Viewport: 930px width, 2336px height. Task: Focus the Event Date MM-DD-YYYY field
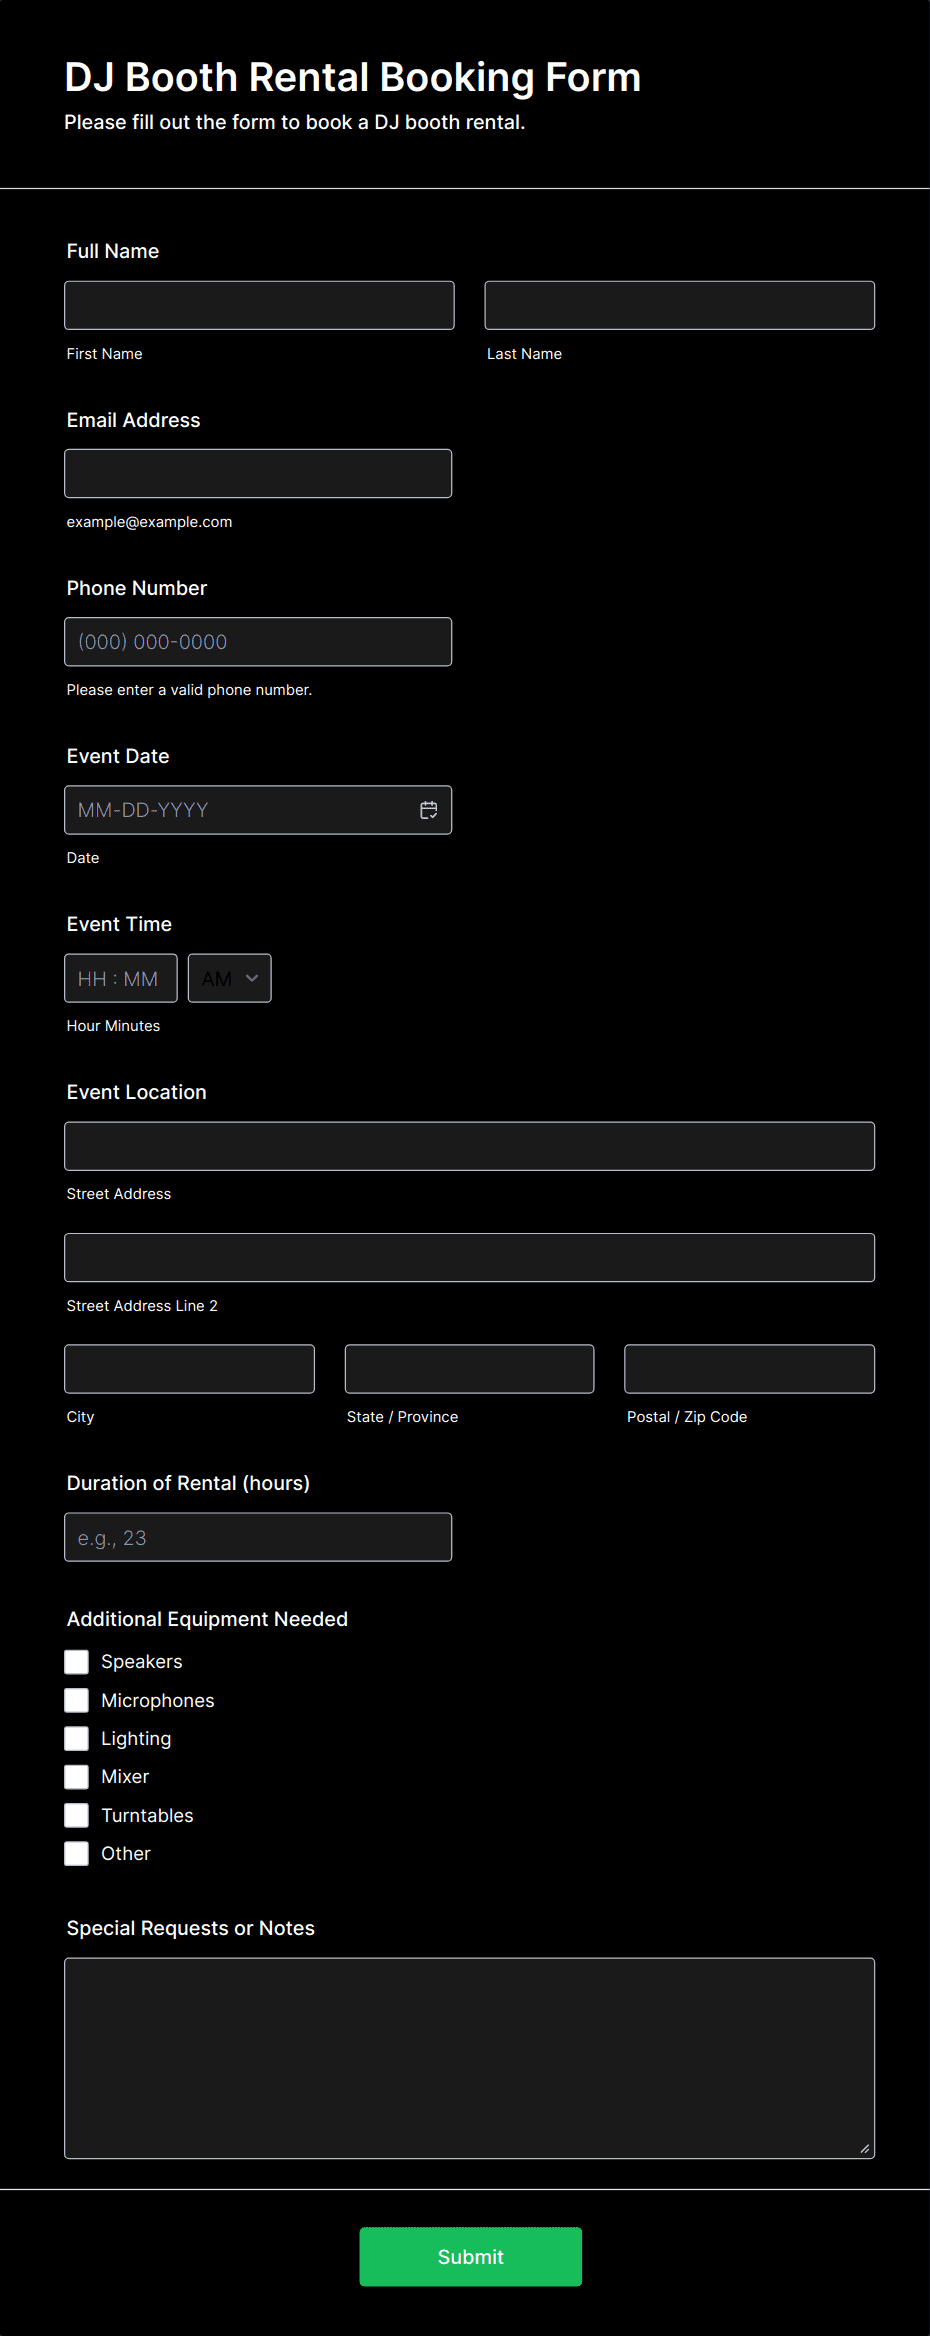[x=240, y=810]
